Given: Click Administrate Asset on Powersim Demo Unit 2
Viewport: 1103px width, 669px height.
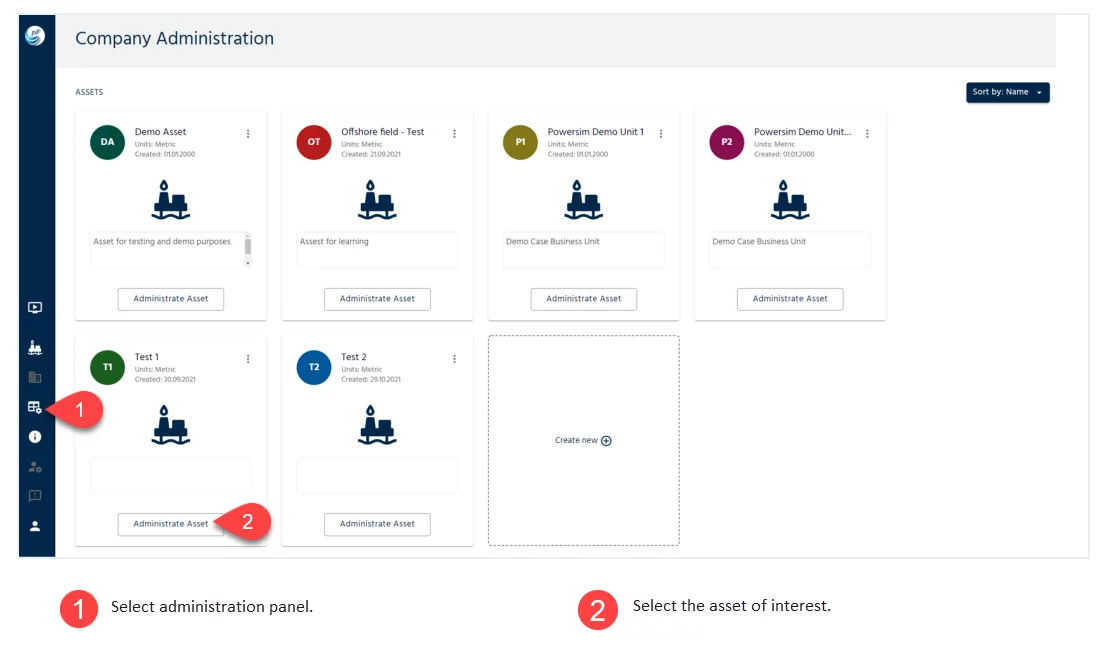Looking at the screenshot, I should coord(790,298).
